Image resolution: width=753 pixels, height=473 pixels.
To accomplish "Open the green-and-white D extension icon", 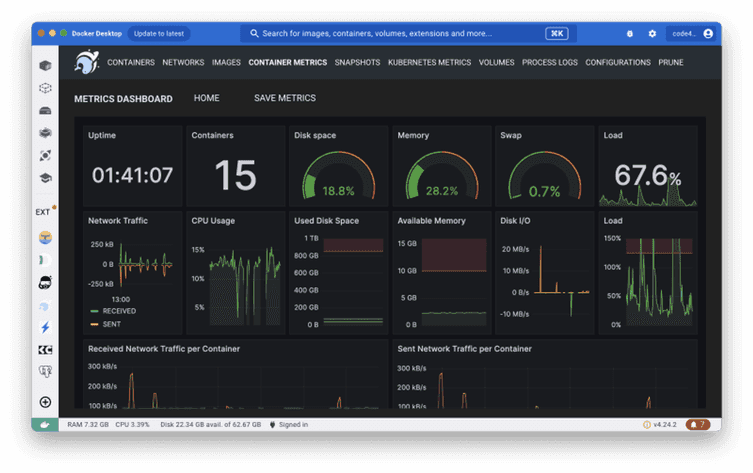I will tap(45, 260).
